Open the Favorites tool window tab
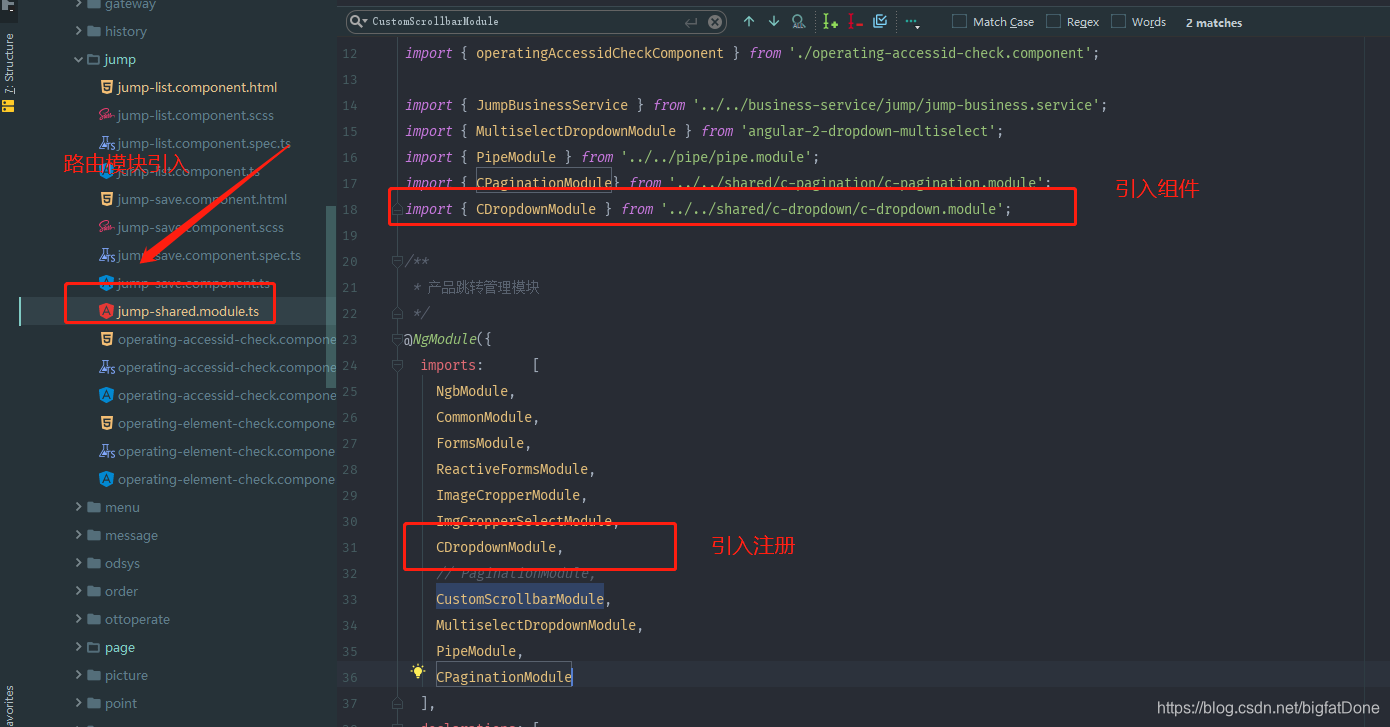 pyautogui.click(x=9, y=705)
